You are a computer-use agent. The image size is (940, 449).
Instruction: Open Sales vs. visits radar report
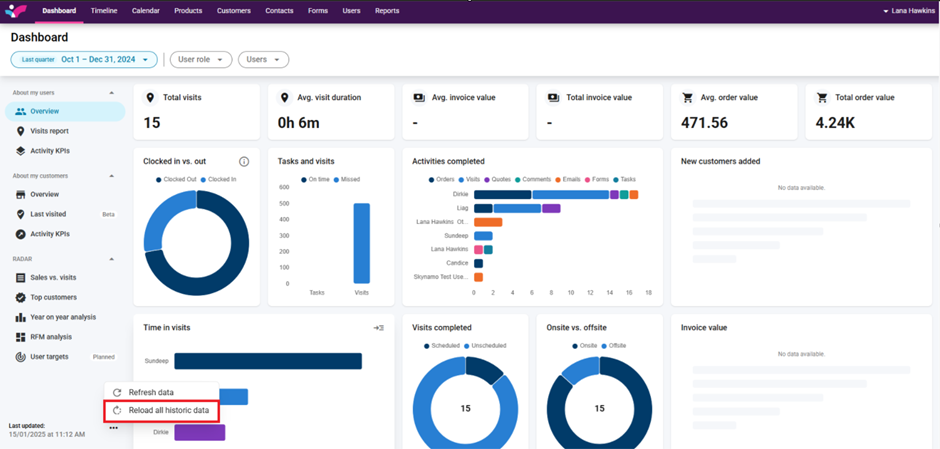pyautogui.click(x=53, y=277)
